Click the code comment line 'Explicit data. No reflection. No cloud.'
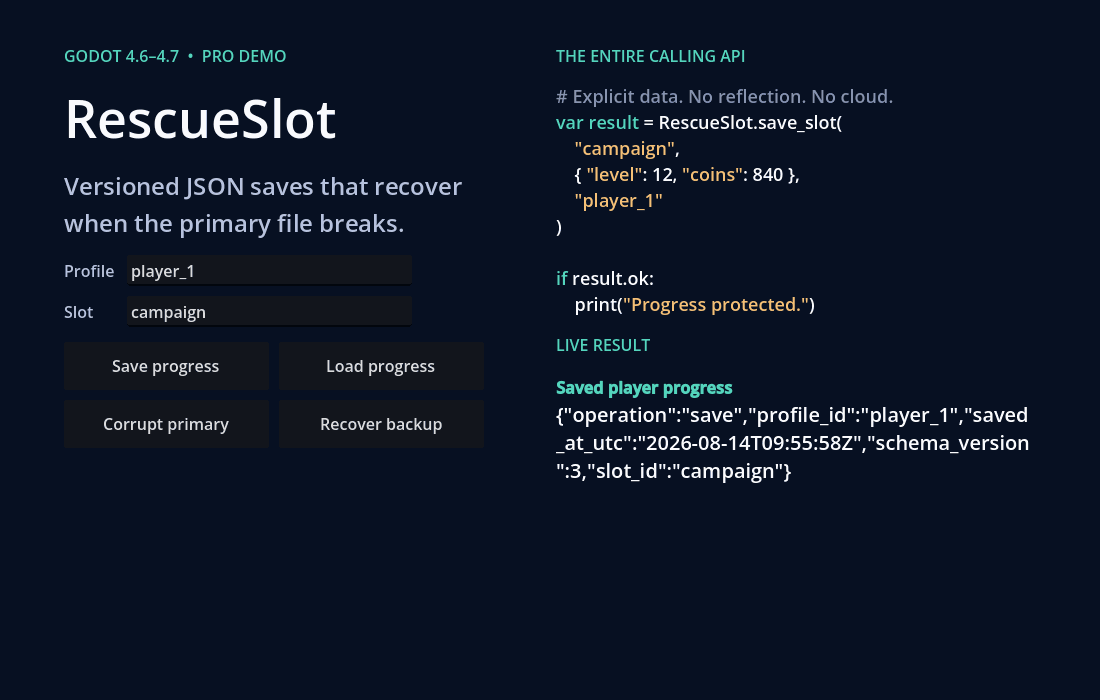Viewport: 1100px width, 700px height. pyautogui.click(x=725, y=97)
